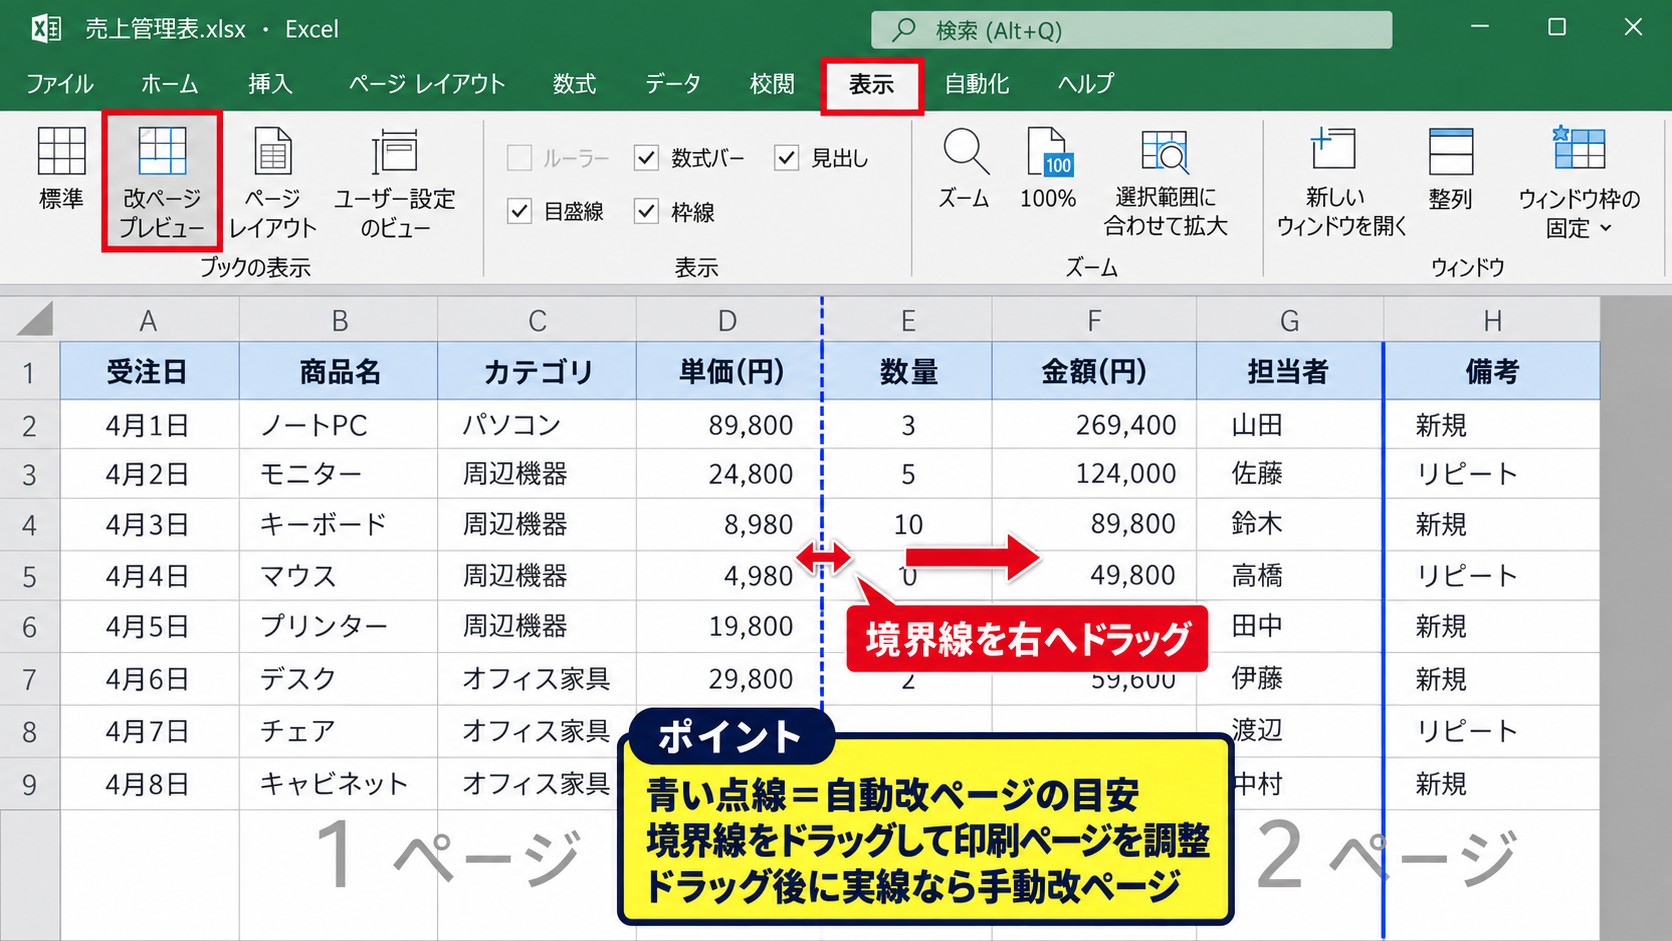Open the 数式 tab
The height and width of the screenshot is (941, 1672).
(x=575, y=84)
